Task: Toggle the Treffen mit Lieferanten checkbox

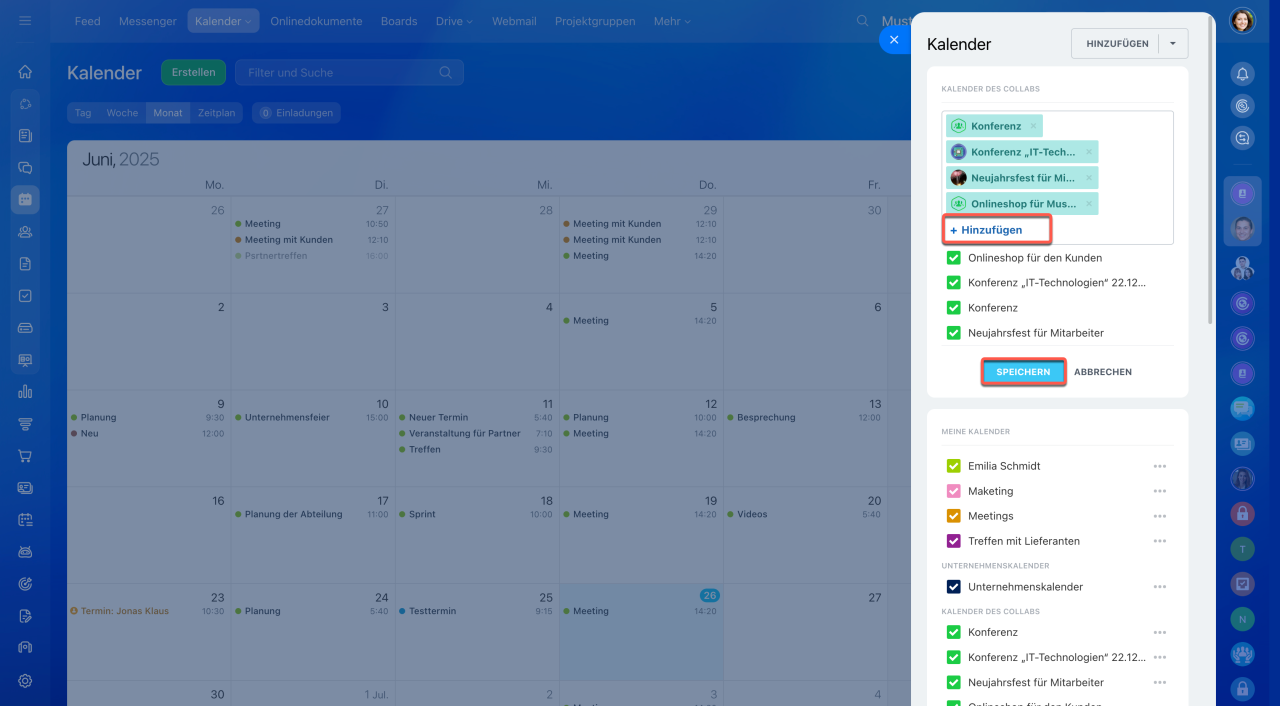Action: 953,541
